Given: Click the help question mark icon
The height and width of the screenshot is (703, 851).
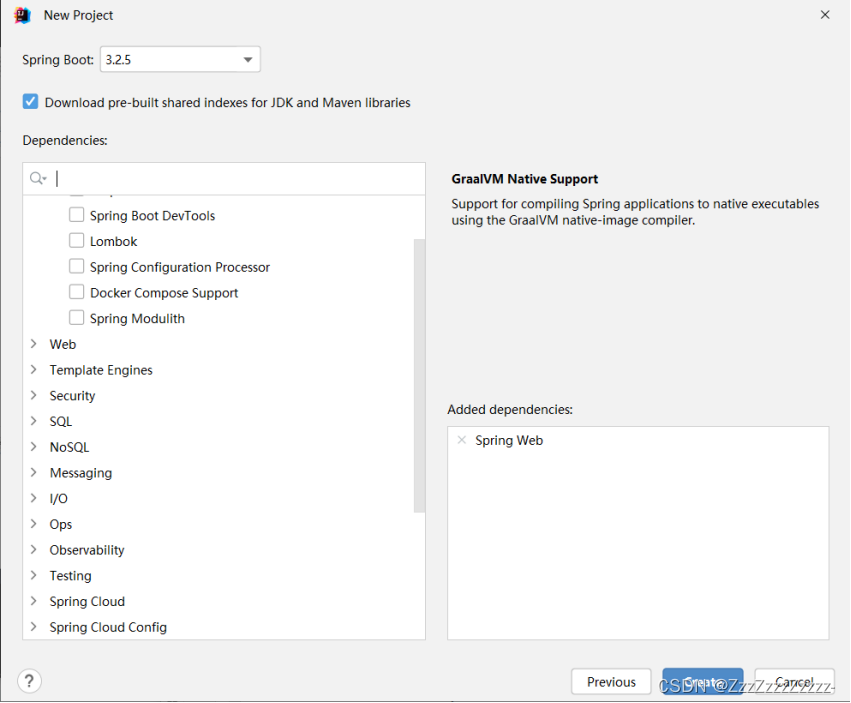Looking at the screenshot, I should point(29,681).
